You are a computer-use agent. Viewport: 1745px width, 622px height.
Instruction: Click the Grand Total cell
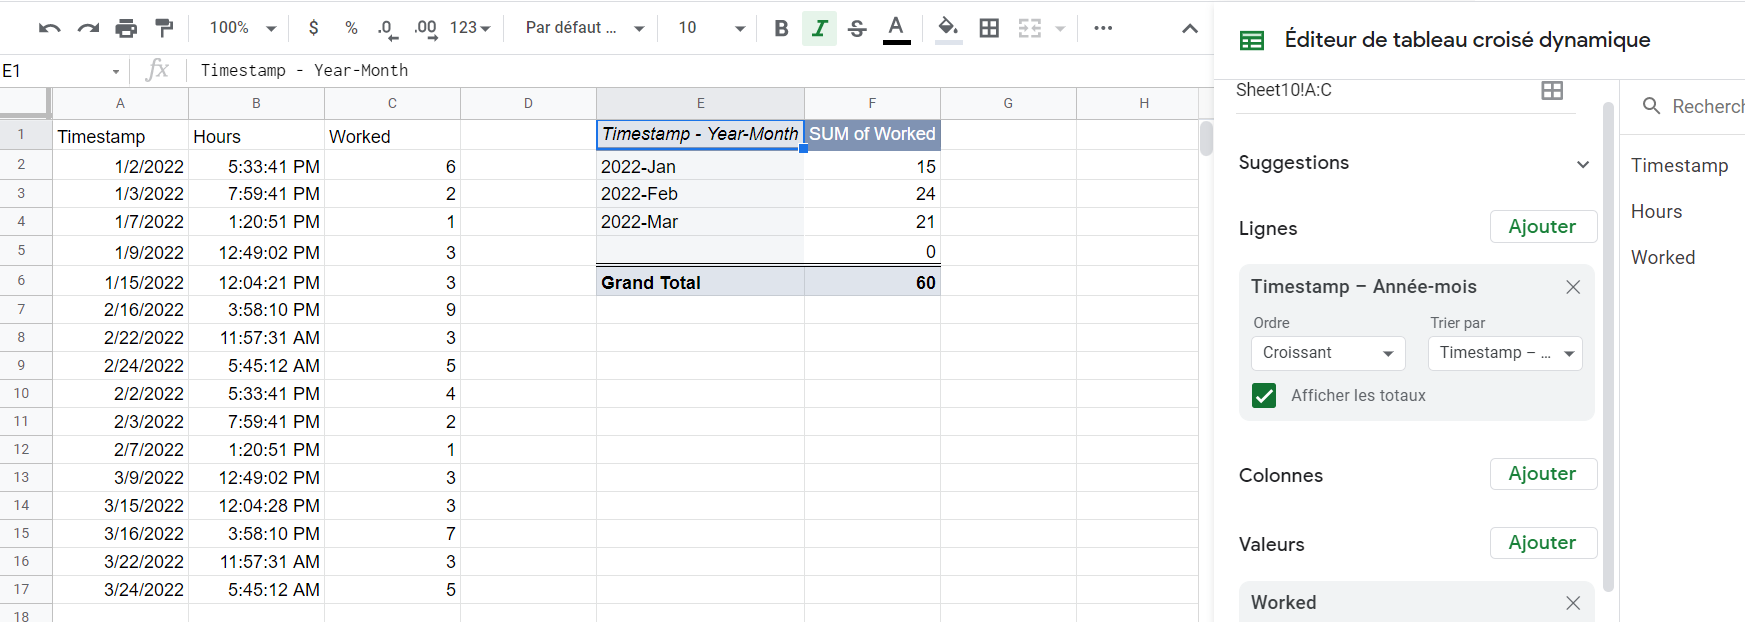pyautogui.click(x=700, y=282)
